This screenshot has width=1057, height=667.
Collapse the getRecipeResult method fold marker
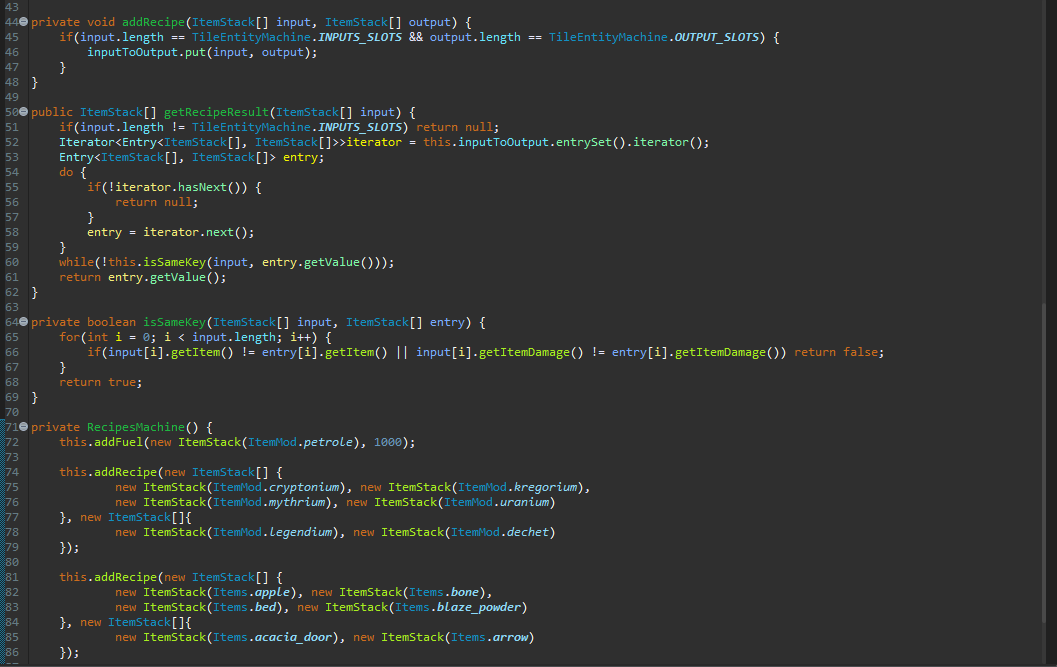(24, 112)
